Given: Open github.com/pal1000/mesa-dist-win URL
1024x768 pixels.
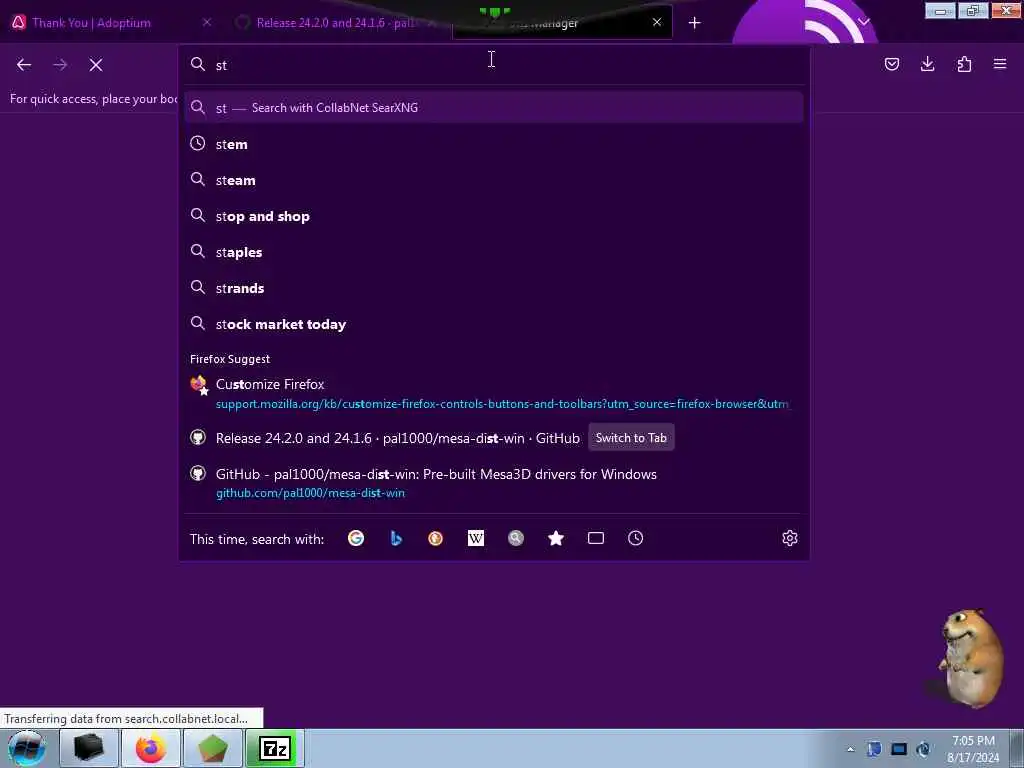Looking at the screenshot, I should point(310,493).
